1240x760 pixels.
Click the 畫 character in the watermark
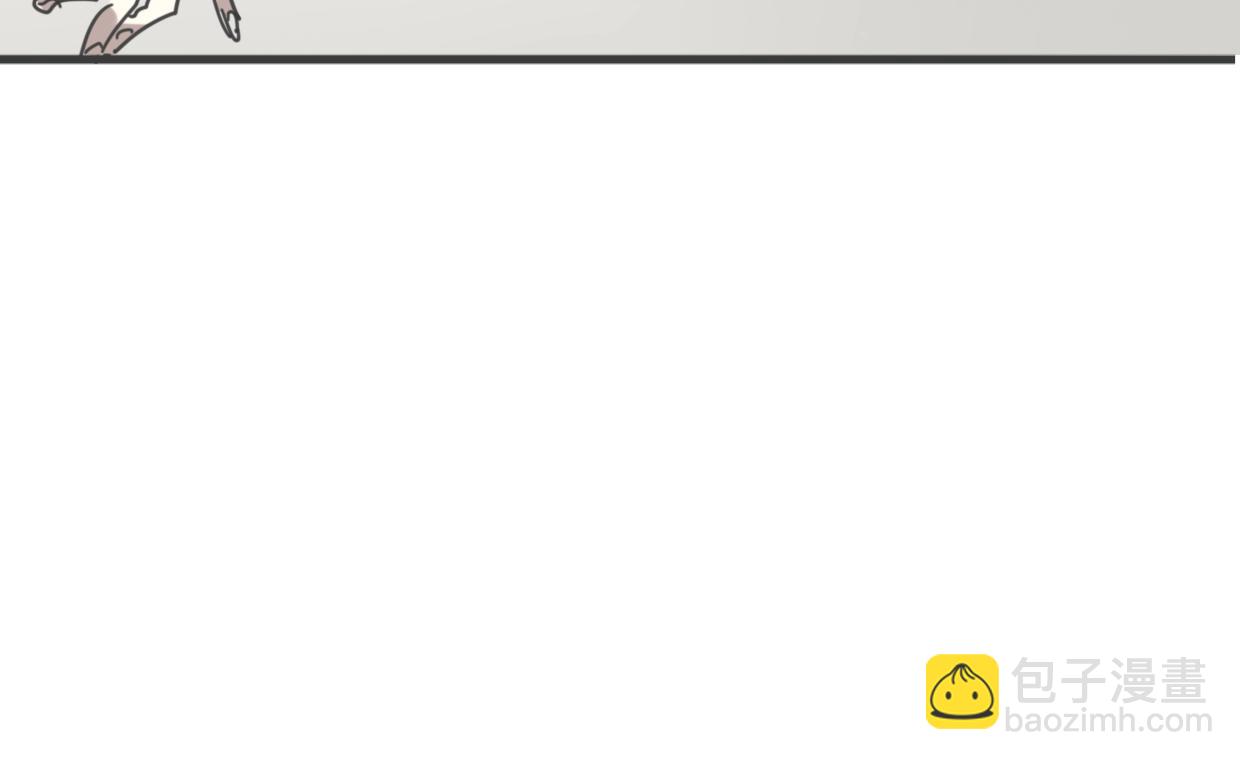tap(1184, 681)
